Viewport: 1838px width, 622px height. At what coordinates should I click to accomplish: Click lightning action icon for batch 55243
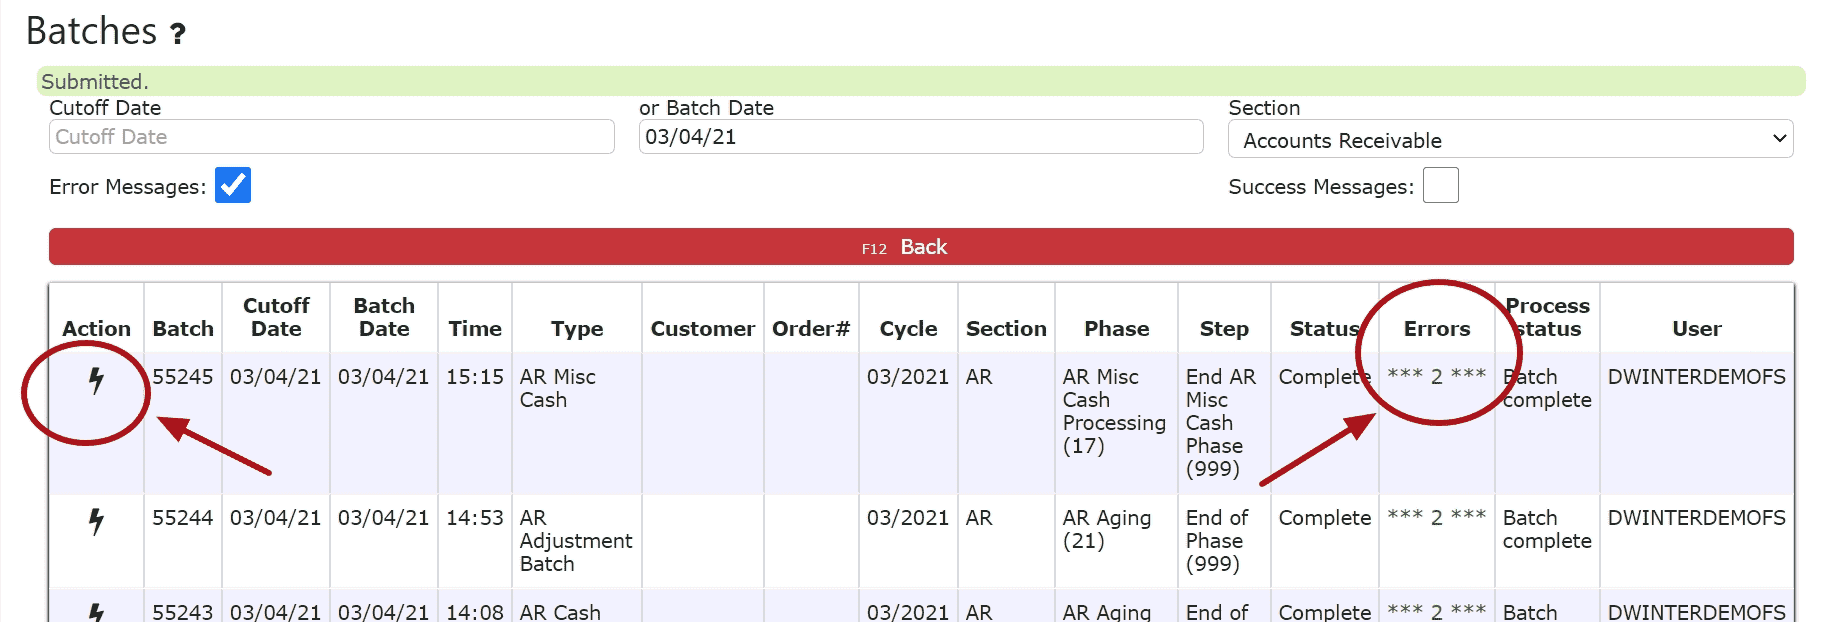[96, 611]
